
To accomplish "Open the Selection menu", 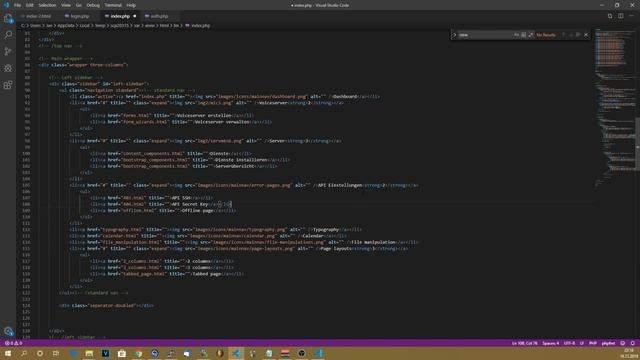I will click(x=47, y=5).
